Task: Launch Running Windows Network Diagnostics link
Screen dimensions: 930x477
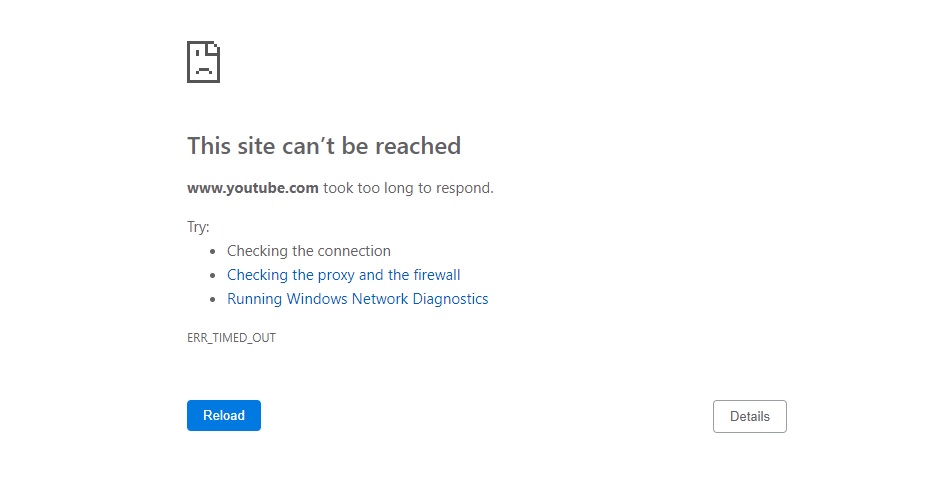Action: 357,299
